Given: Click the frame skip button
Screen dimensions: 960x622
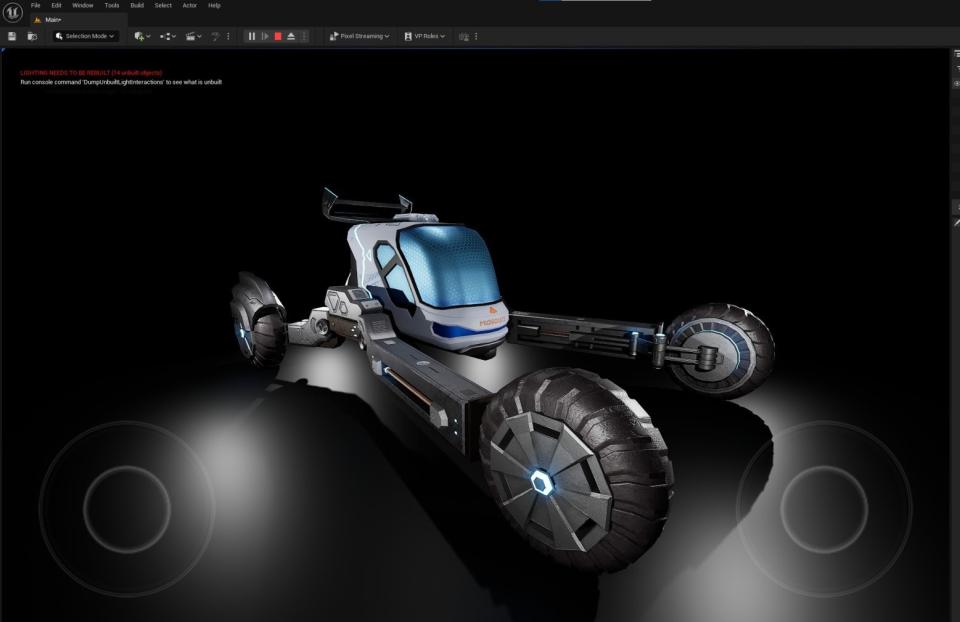Looking at the screenshot, I should (x=265, y=36).
